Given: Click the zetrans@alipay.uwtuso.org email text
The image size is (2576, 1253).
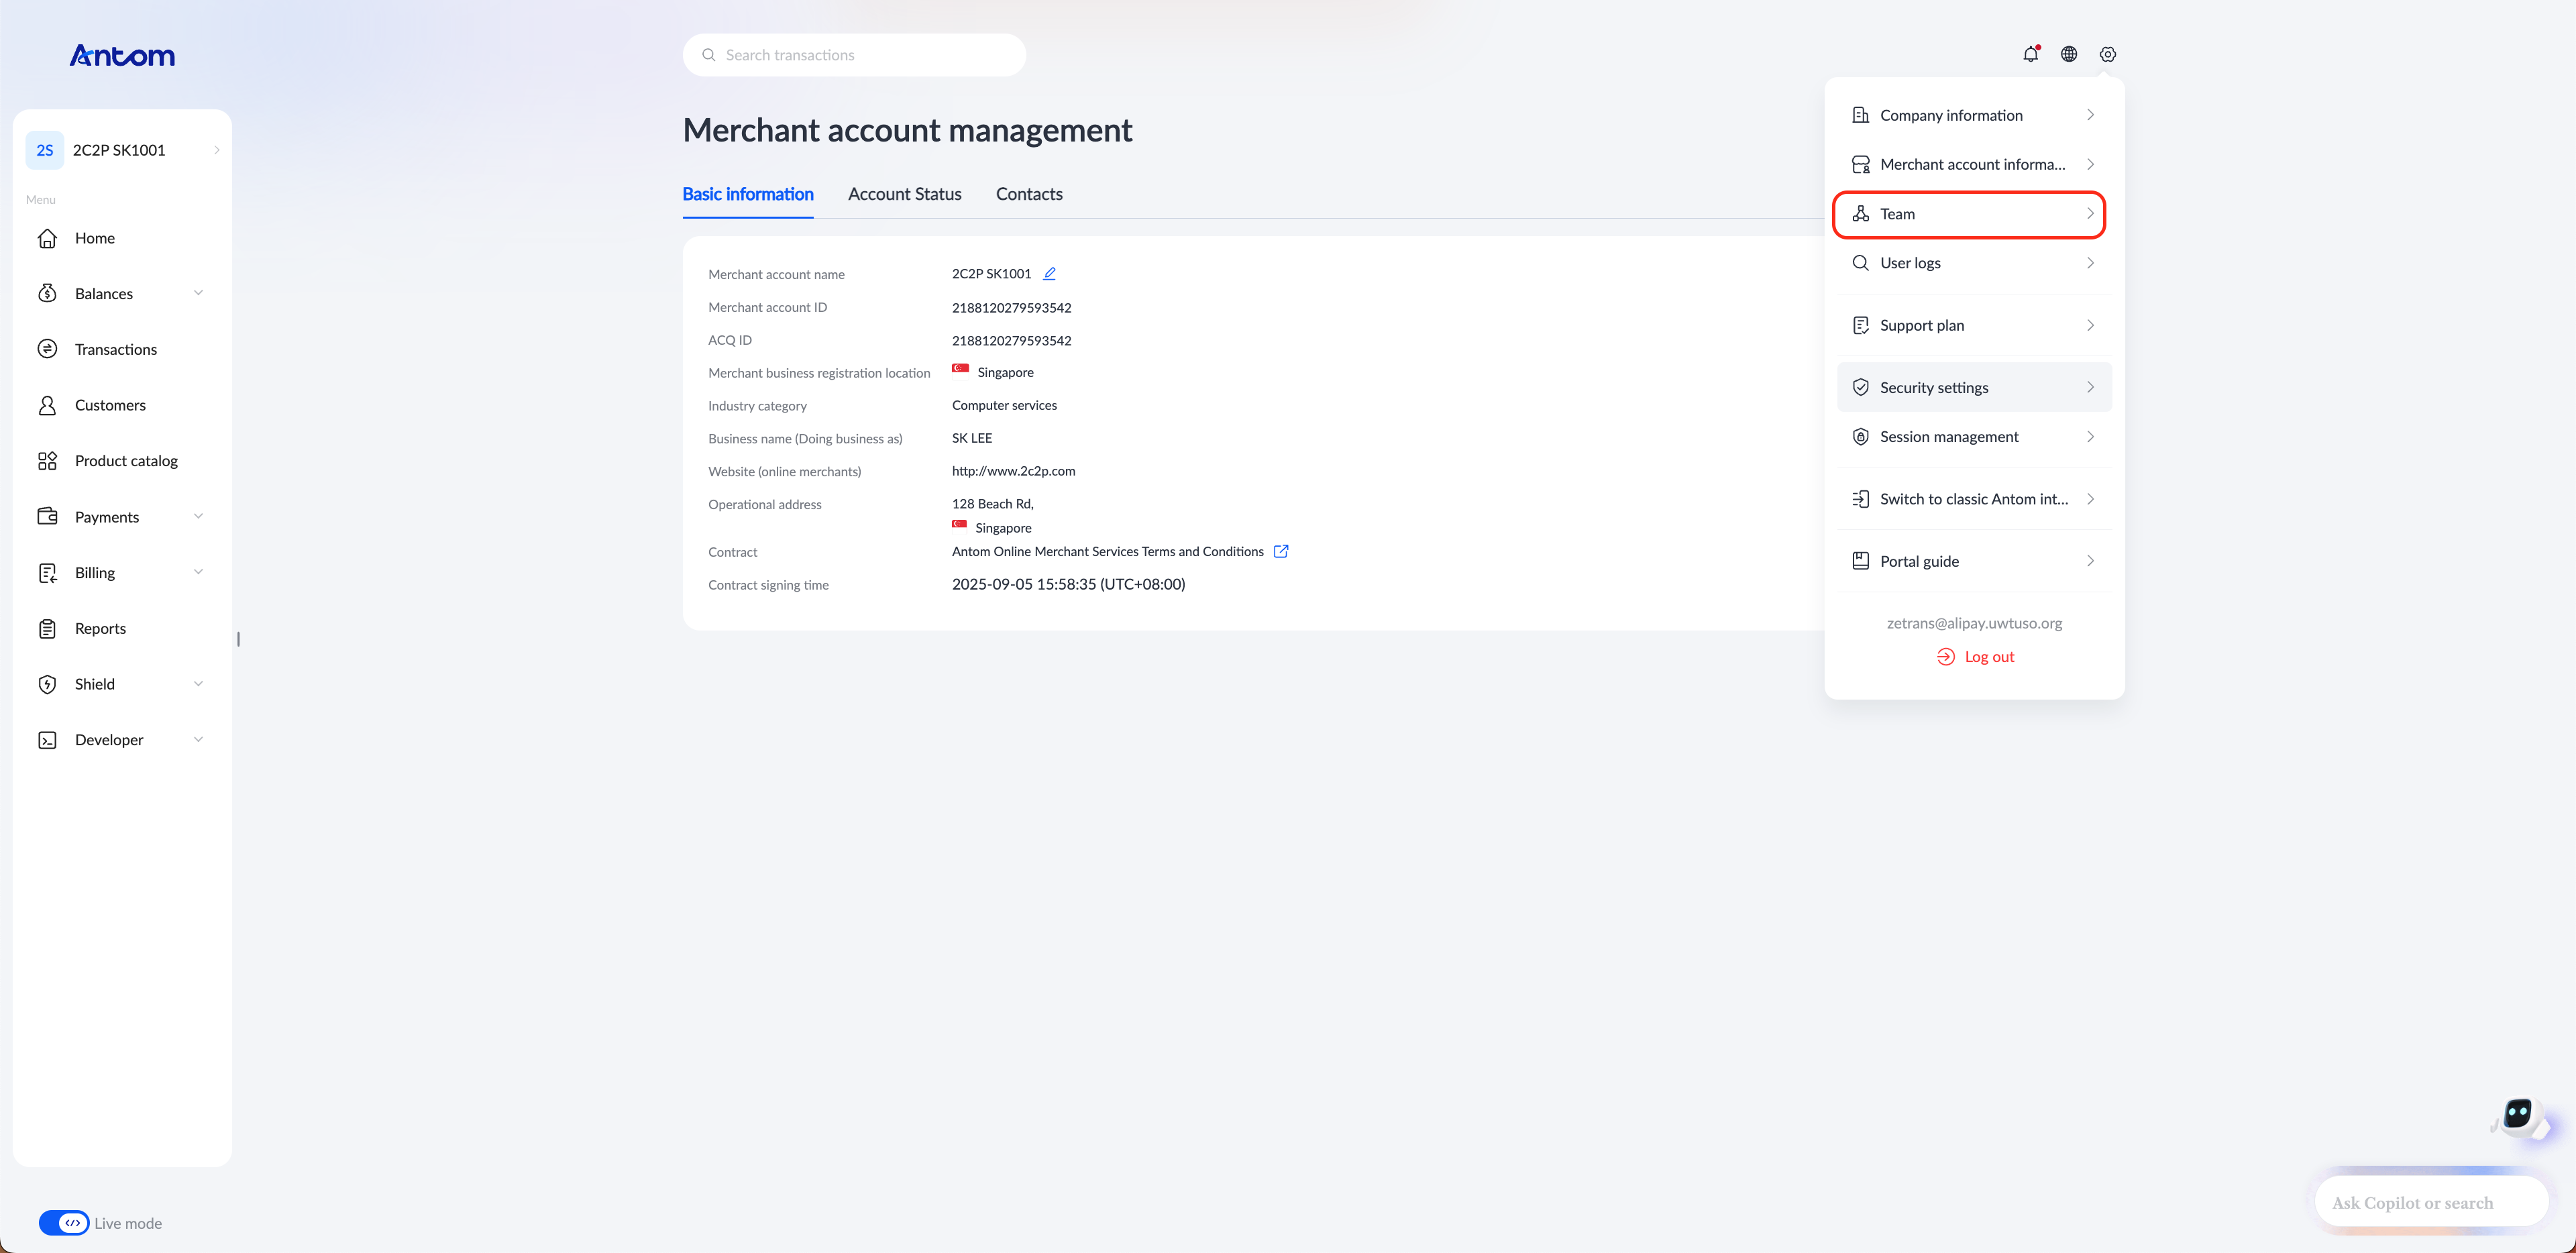Looking at the screenshot, I should pyautogui.click(x=1974, y=623).
